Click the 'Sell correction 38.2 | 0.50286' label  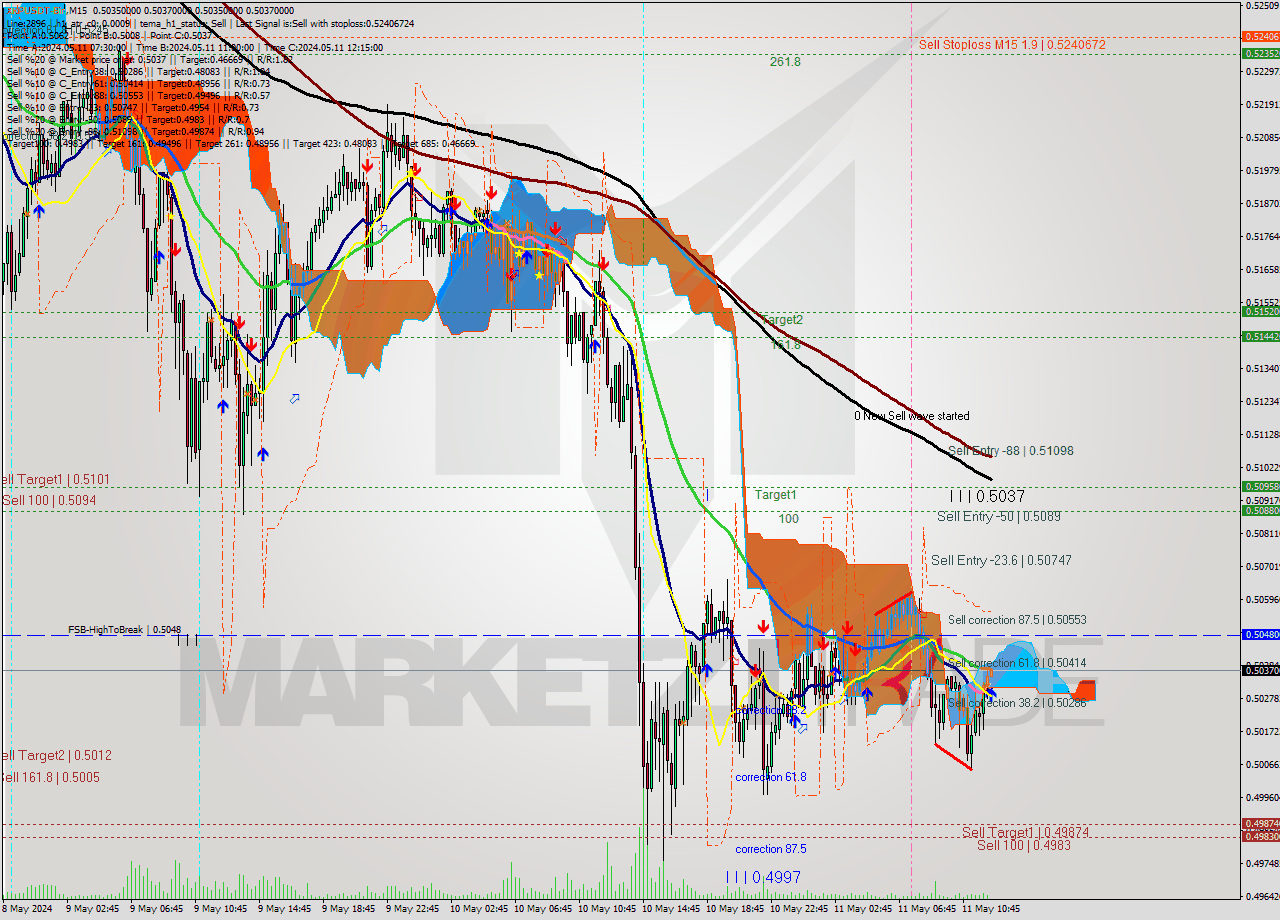tap(1017, 703)
